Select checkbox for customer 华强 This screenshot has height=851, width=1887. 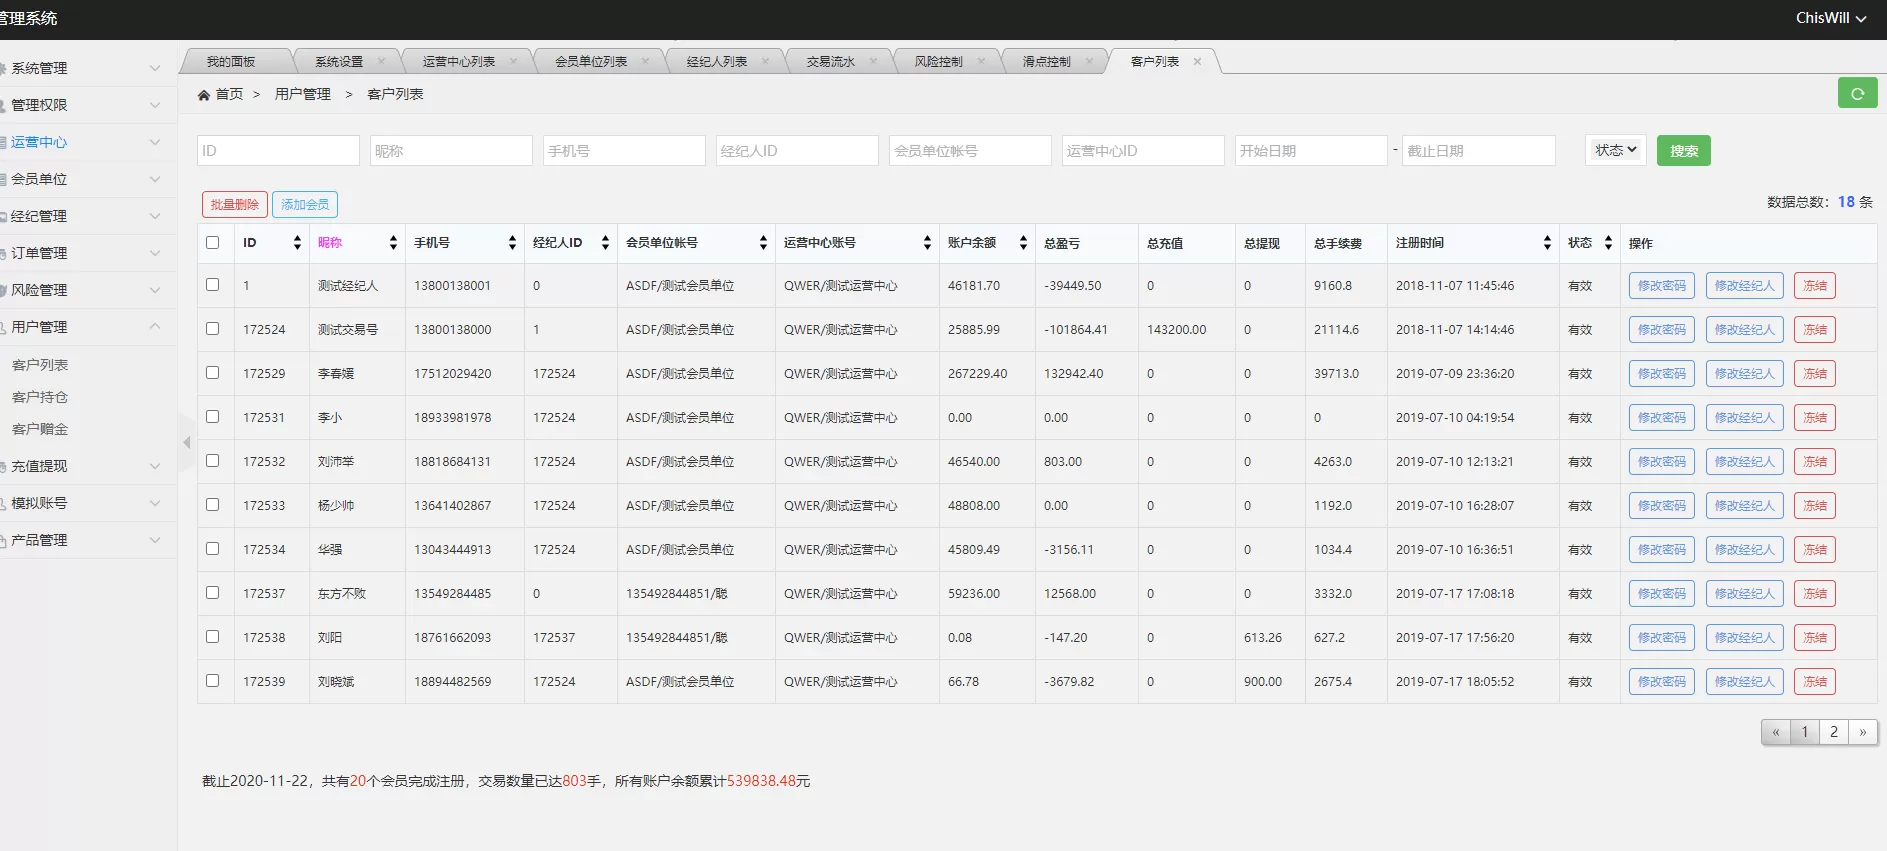click(x=212, y=549)
